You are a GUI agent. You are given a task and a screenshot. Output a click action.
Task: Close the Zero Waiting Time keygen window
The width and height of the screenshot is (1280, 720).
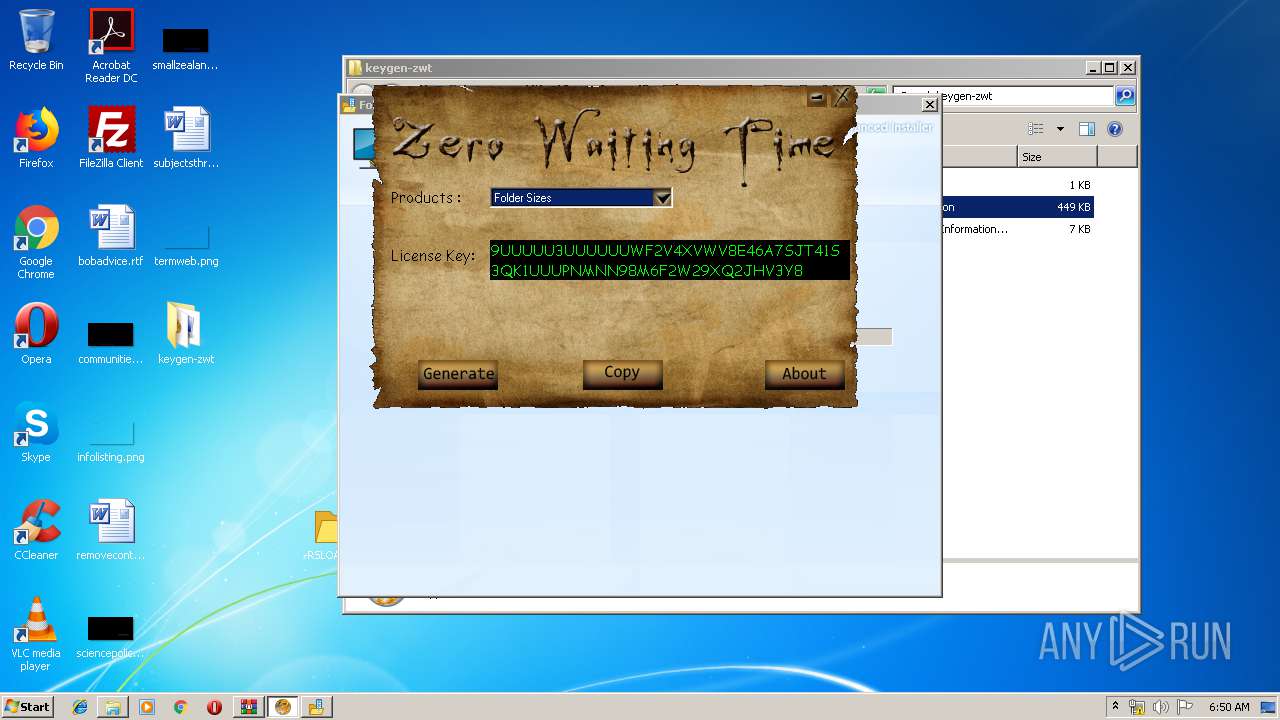tap(842, 97)
